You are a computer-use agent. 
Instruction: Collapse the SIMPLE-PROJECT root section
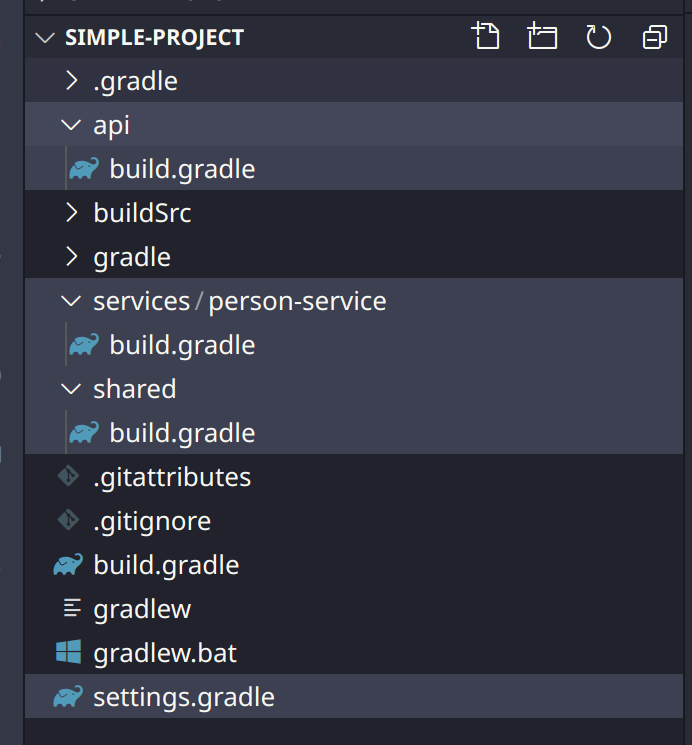(x=45, y=38)
